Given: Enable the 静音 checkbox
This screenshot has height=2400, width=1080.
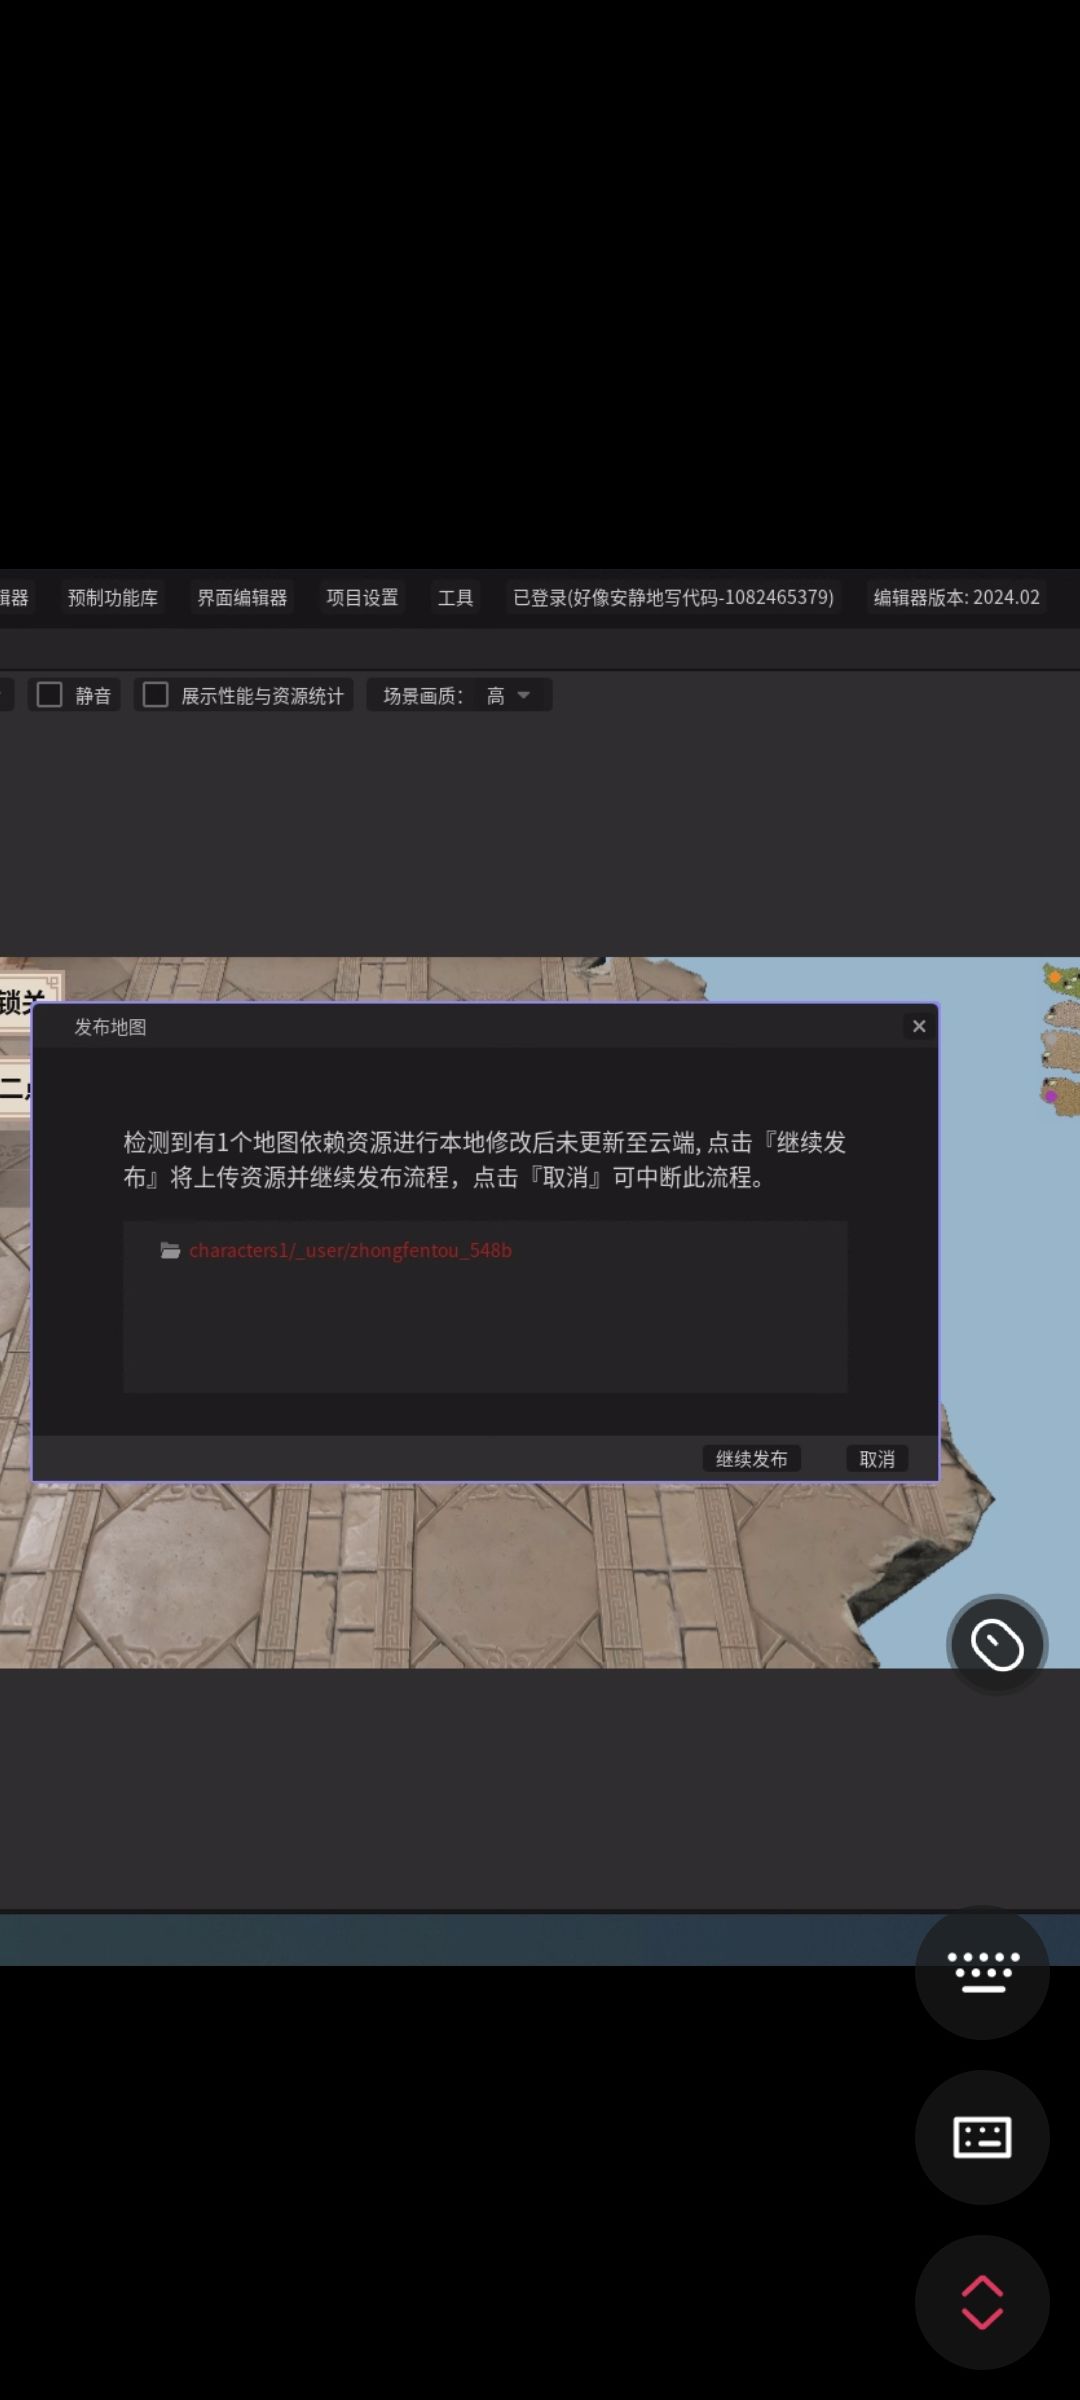Looking at the screenshot, I should (x=50, y=695).
